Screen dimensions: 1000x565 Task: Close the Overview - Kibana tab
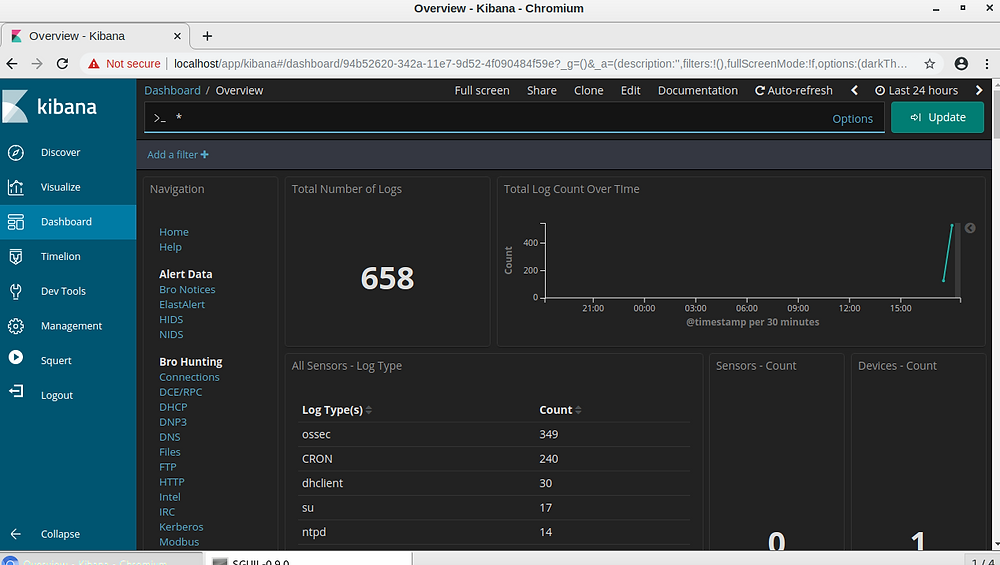tap(177, 36)
